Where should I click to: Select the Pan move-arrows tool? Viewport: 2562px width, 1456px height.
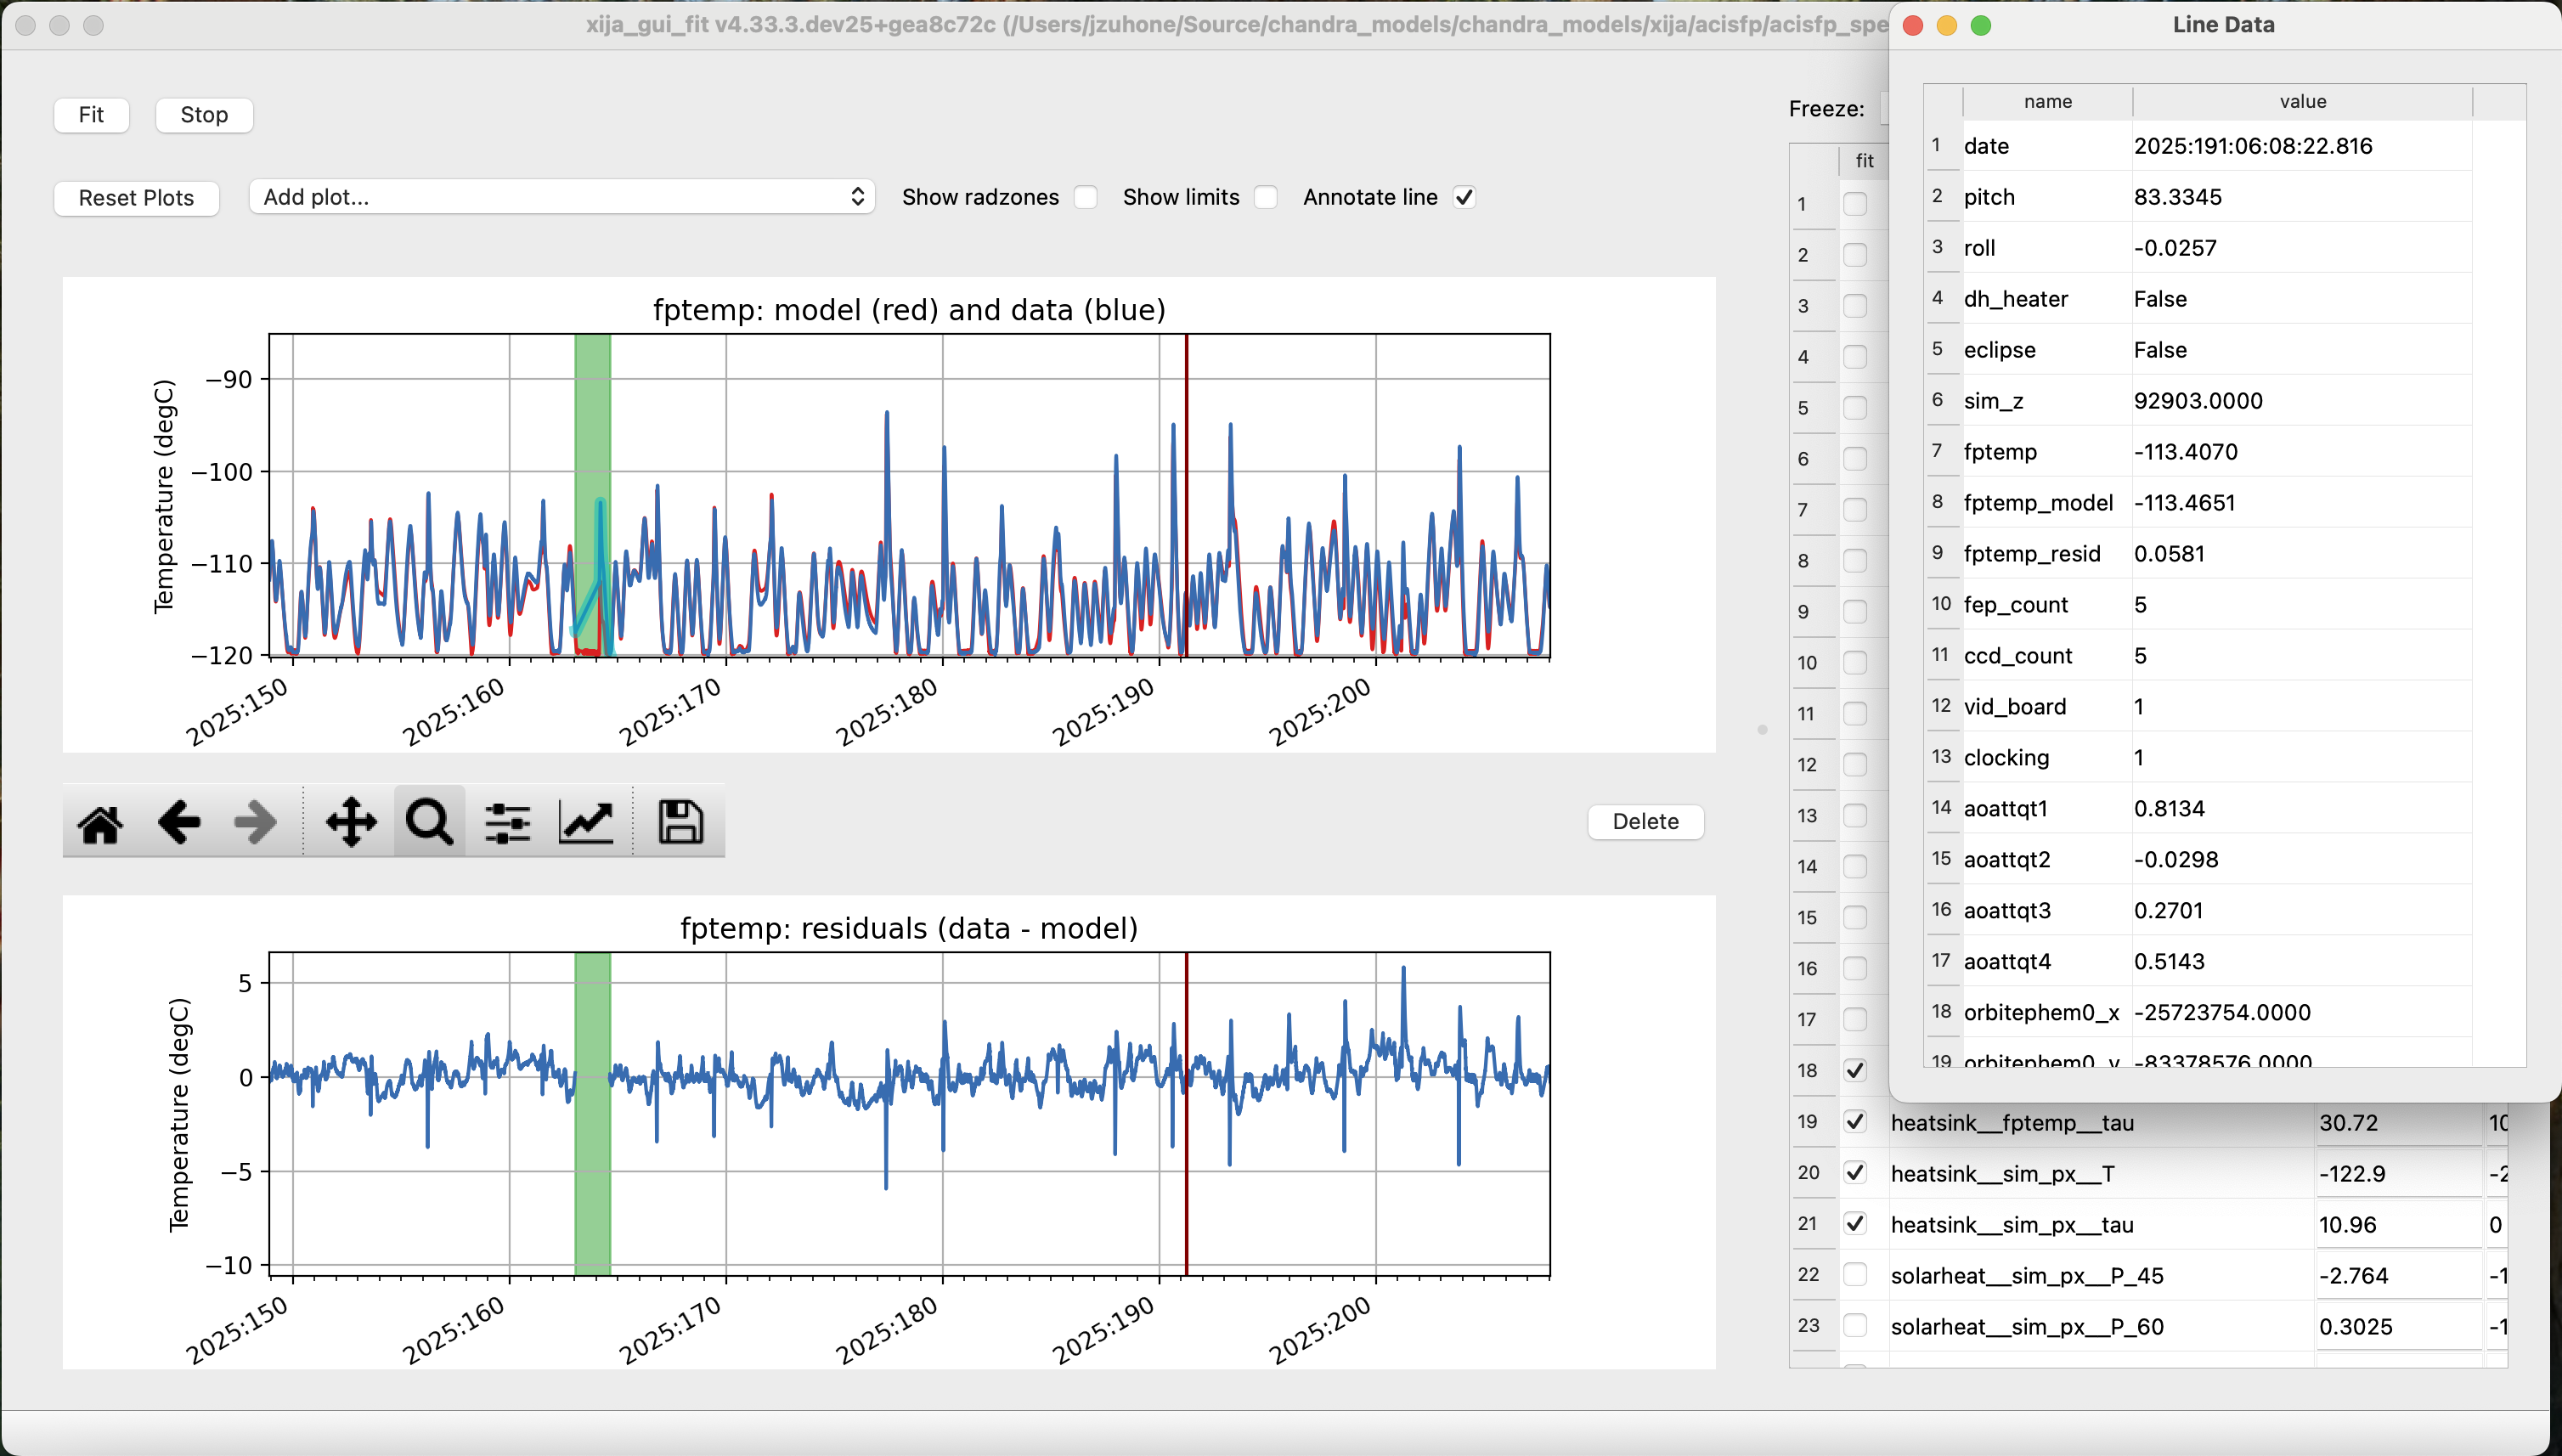pyautogui.click(x=351, y=824)
